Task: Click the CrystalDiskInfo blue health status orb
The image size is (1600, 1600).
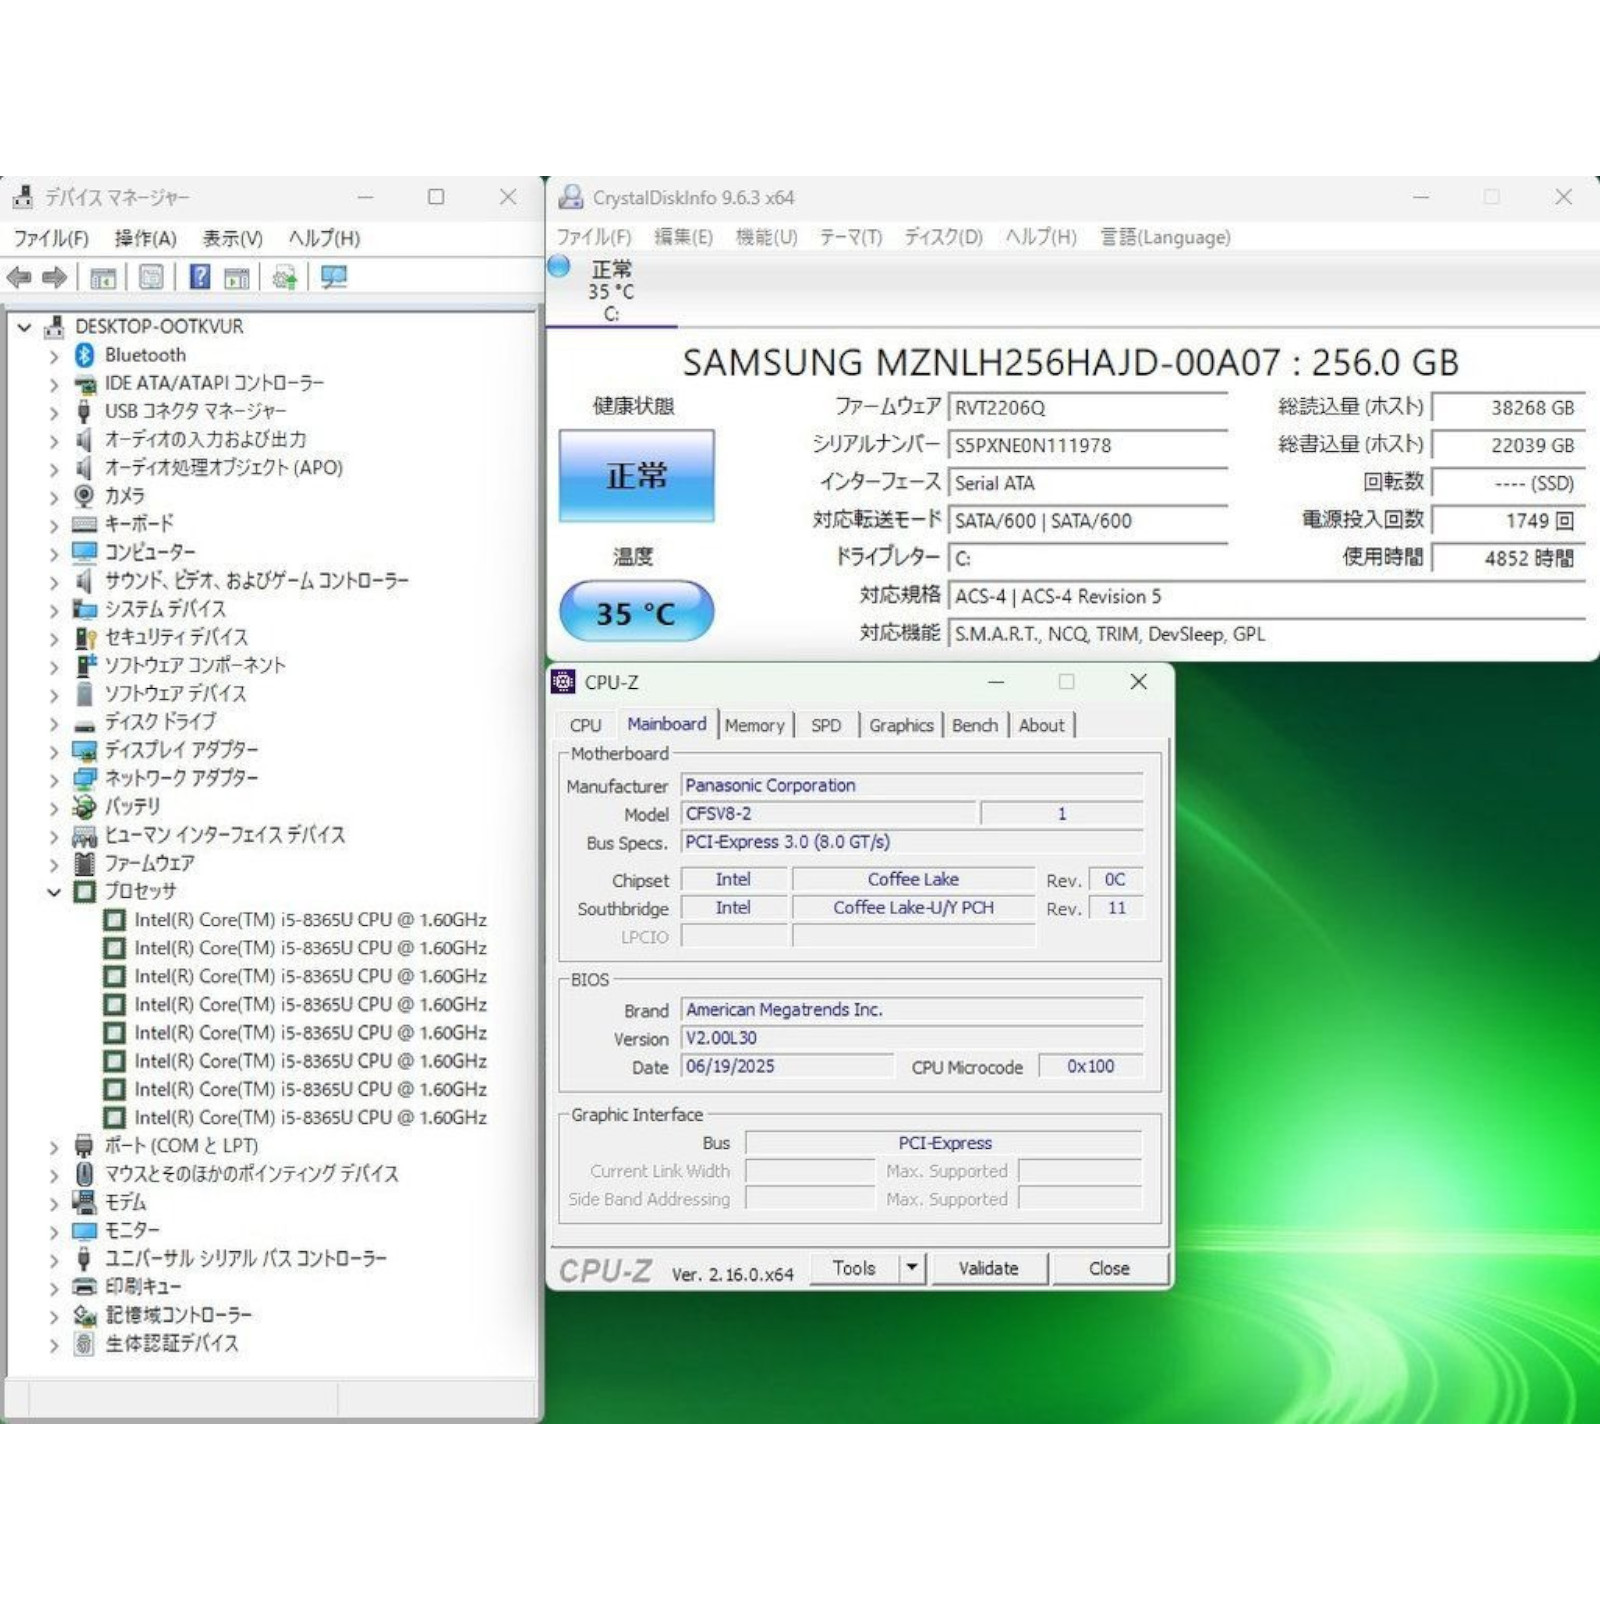Action: point(559,266)
